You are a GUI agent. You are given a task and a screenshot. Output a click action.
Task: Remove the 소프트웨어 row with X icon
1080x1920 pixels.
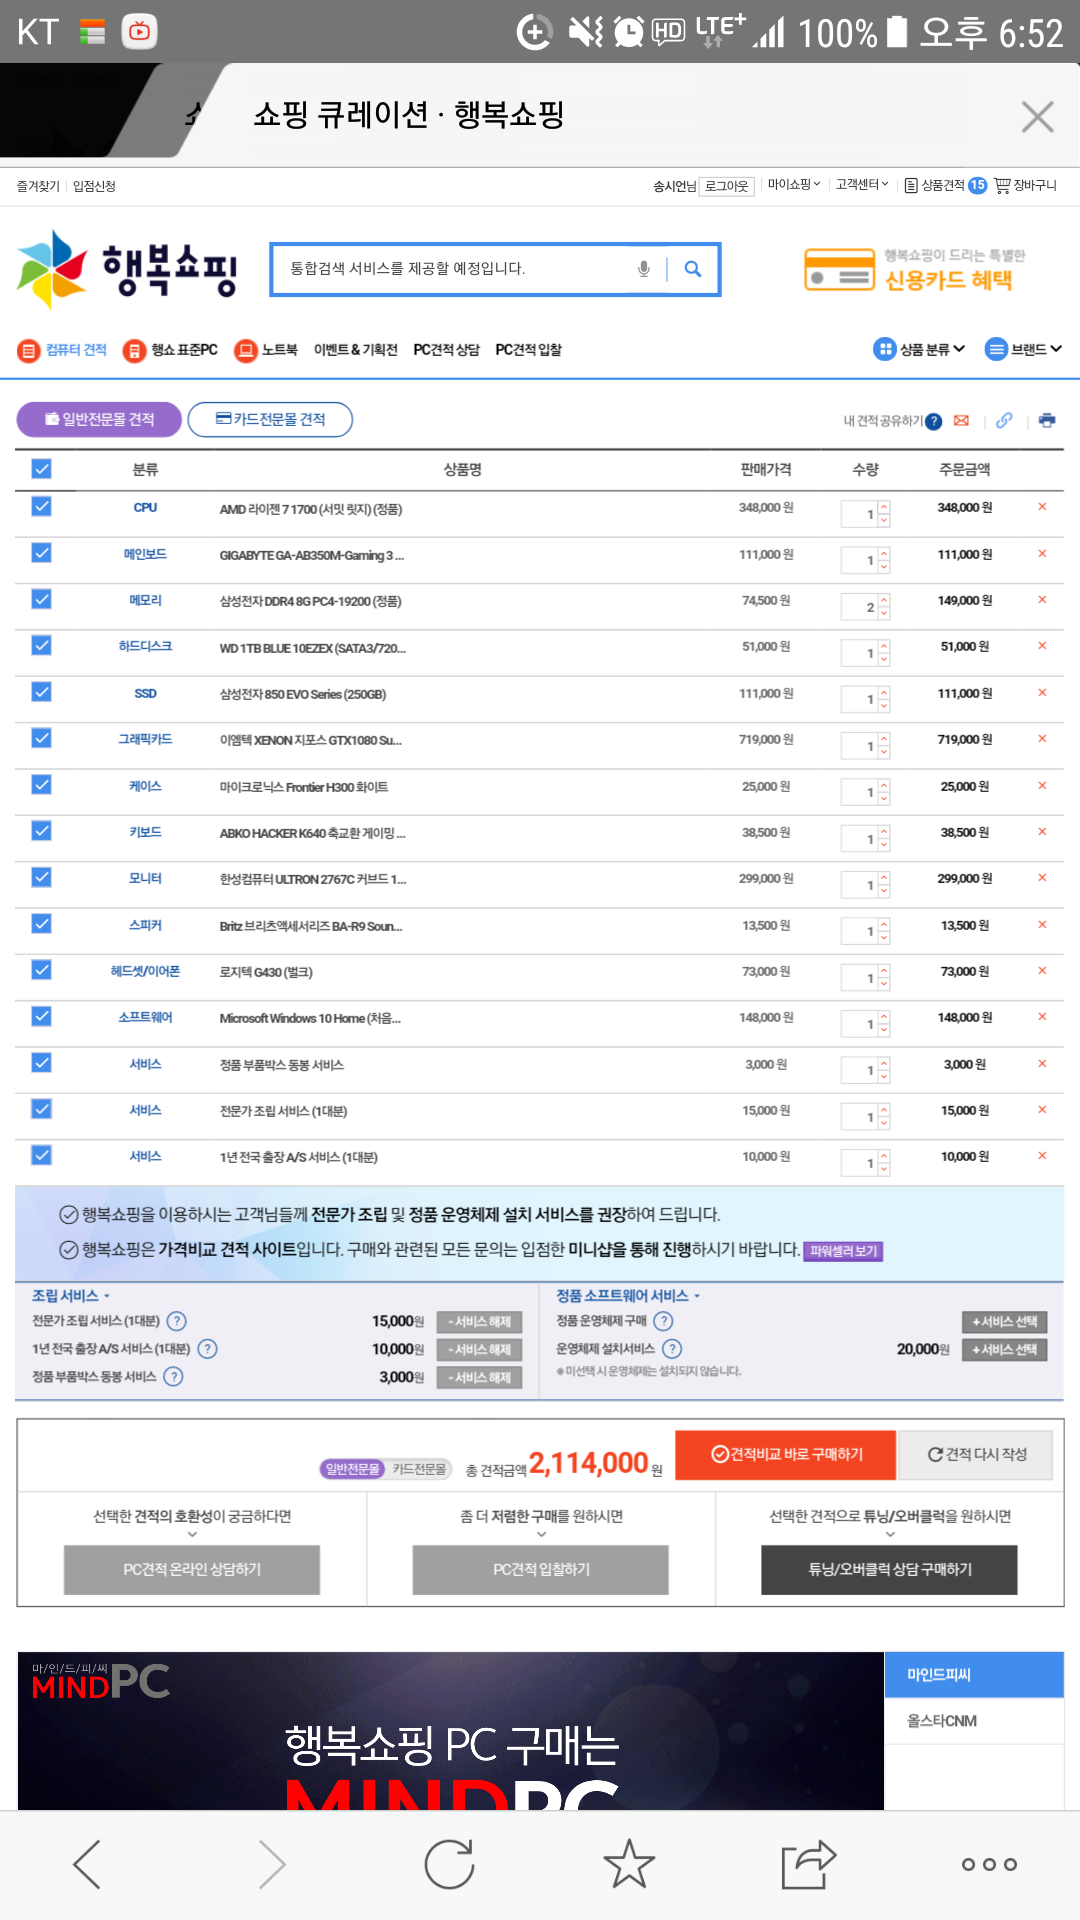click(1042, 1017)
